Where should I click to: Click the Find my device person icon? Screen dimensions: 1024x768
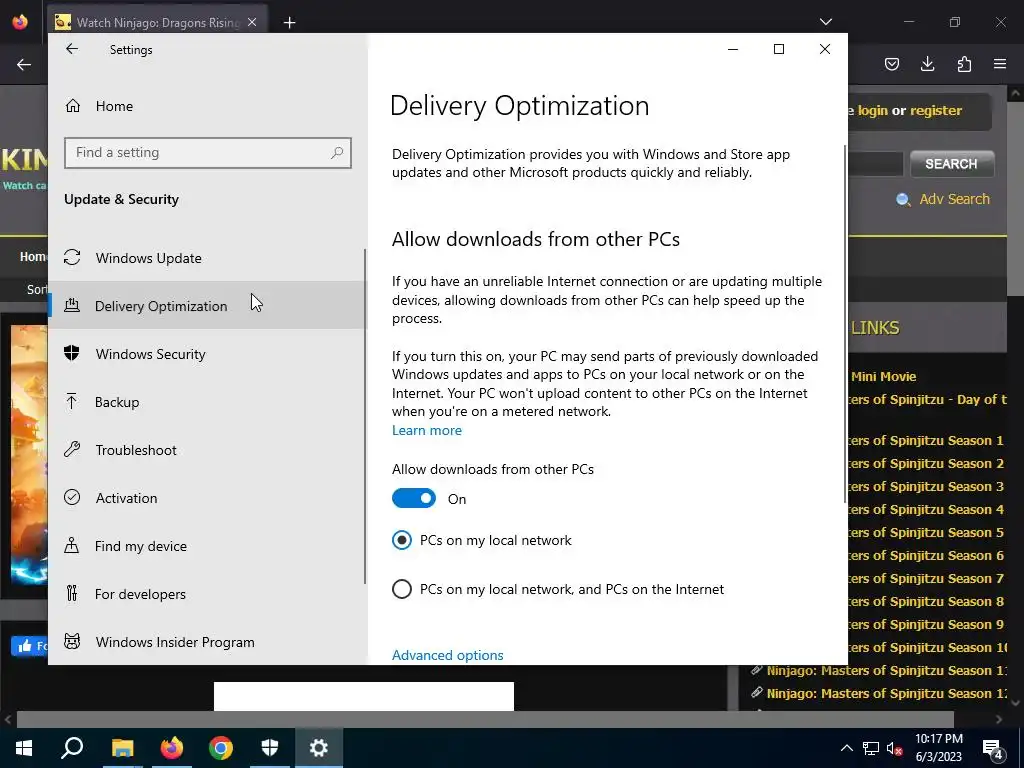[x=72, y=545]
